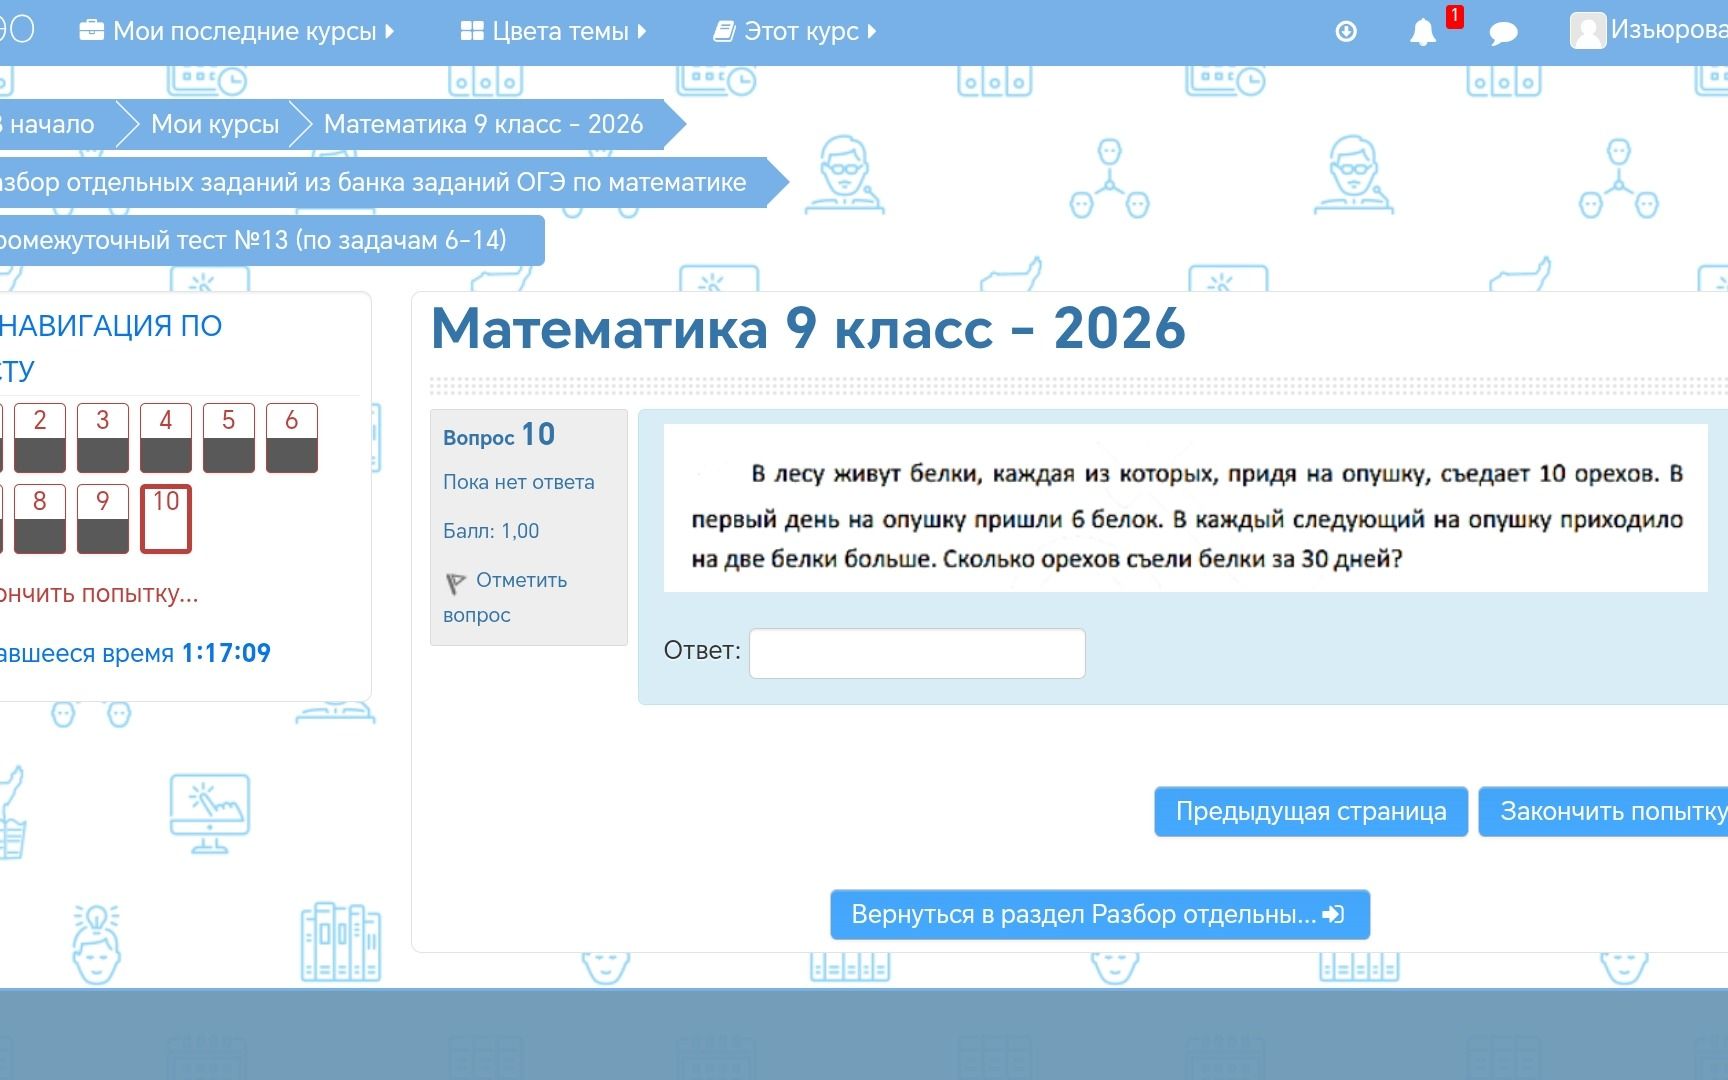Click the Ответ input field
This screenshot has height=1080, width=1728.
coord(917,653)
